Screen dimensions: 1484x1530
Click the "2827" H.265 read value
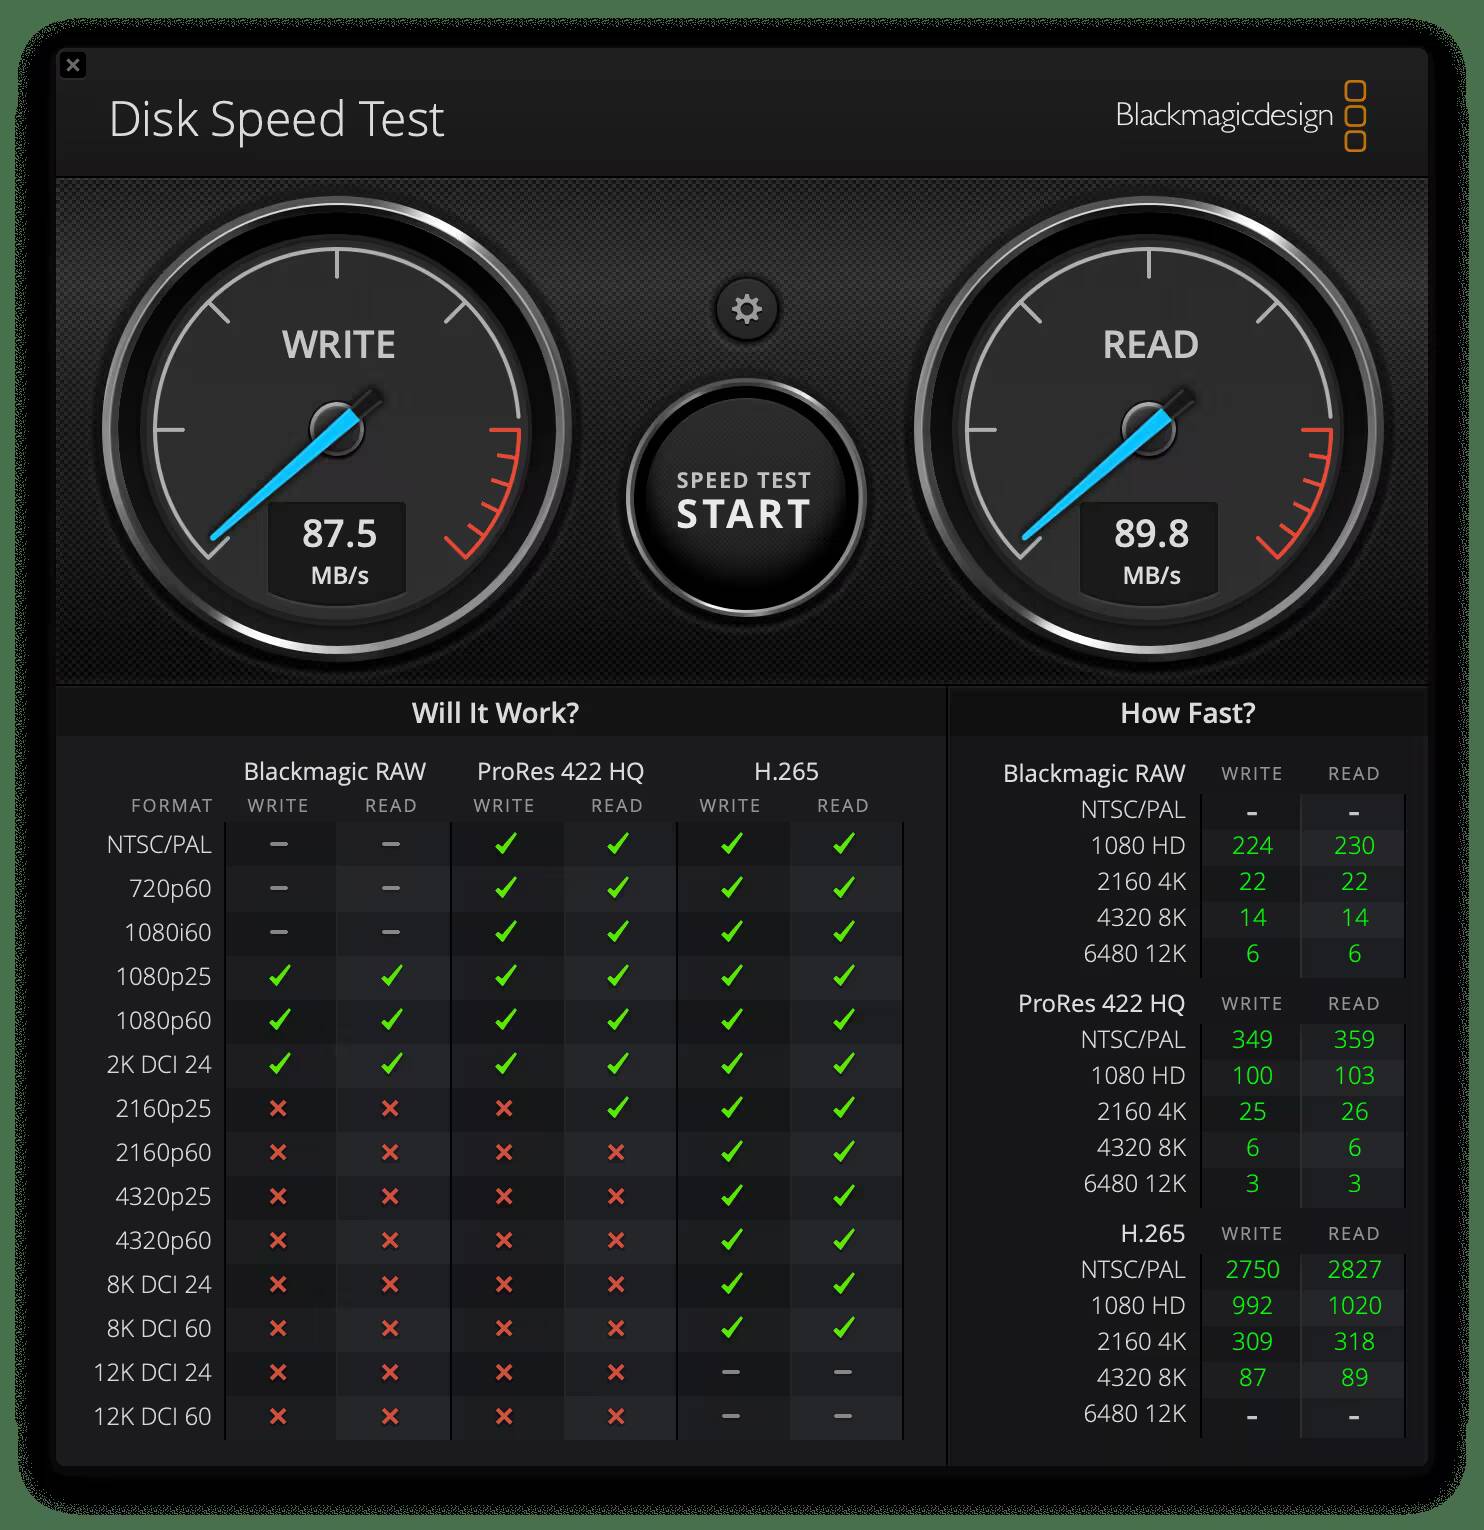tap(1354, 1270)
